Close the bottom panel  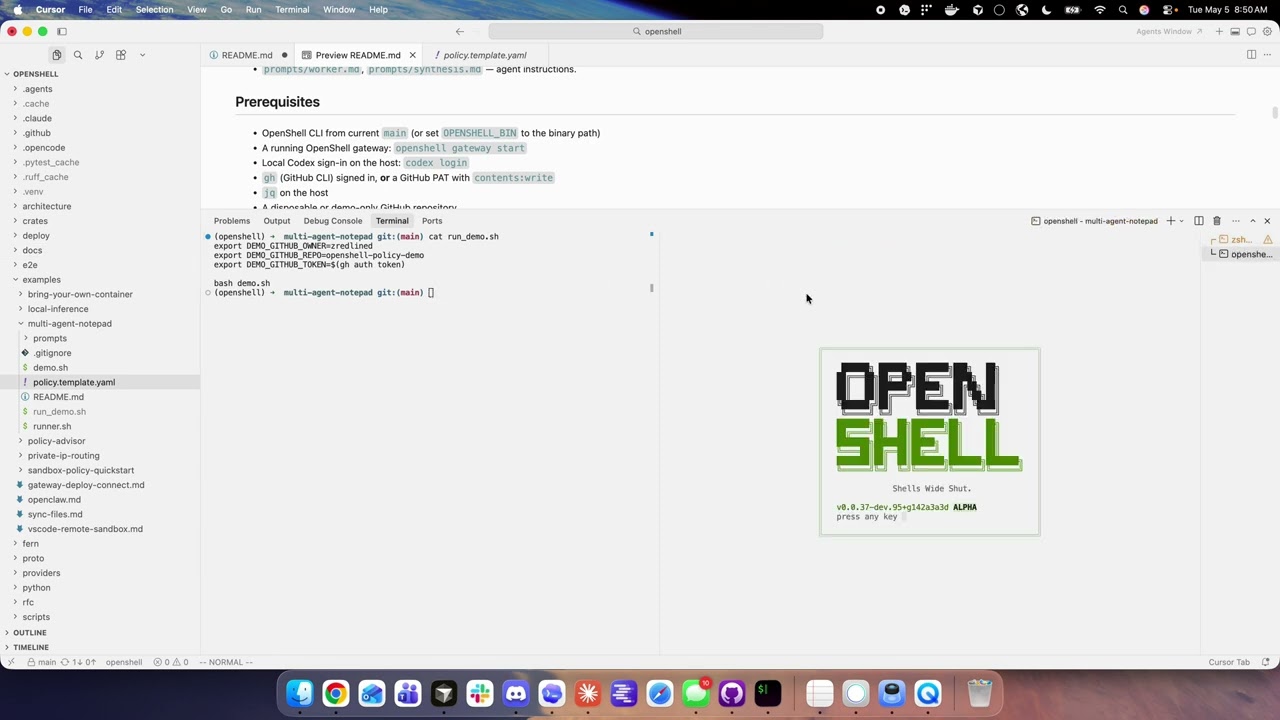[x=1267, y=221]
